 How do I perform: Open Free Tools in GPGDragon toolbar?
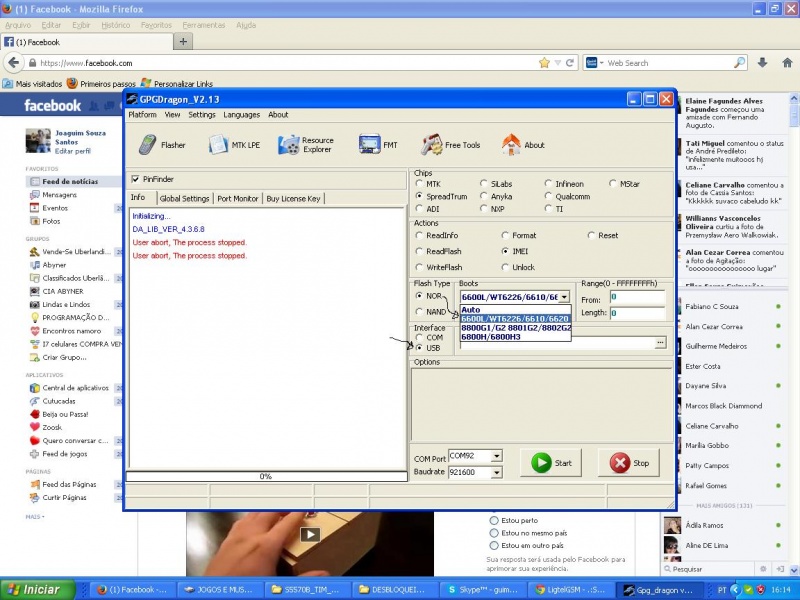(x=451, y=145)
